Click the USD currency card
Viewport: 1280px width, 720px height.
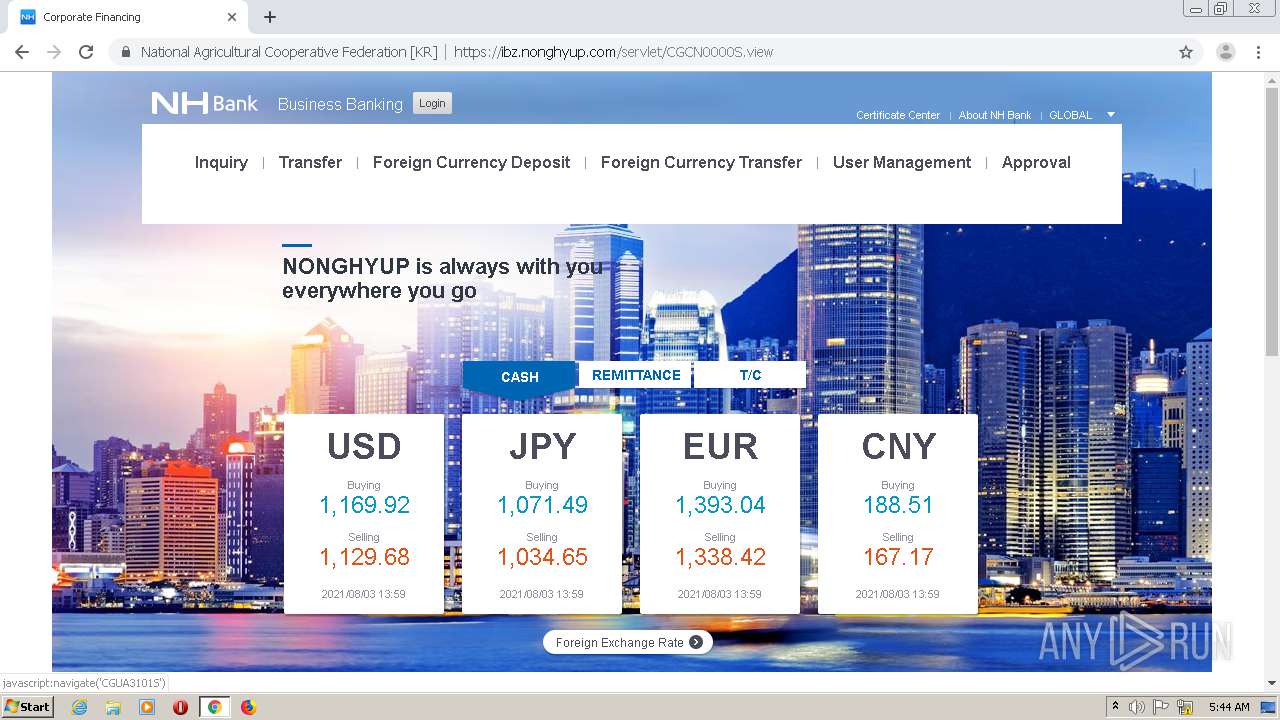364,514
